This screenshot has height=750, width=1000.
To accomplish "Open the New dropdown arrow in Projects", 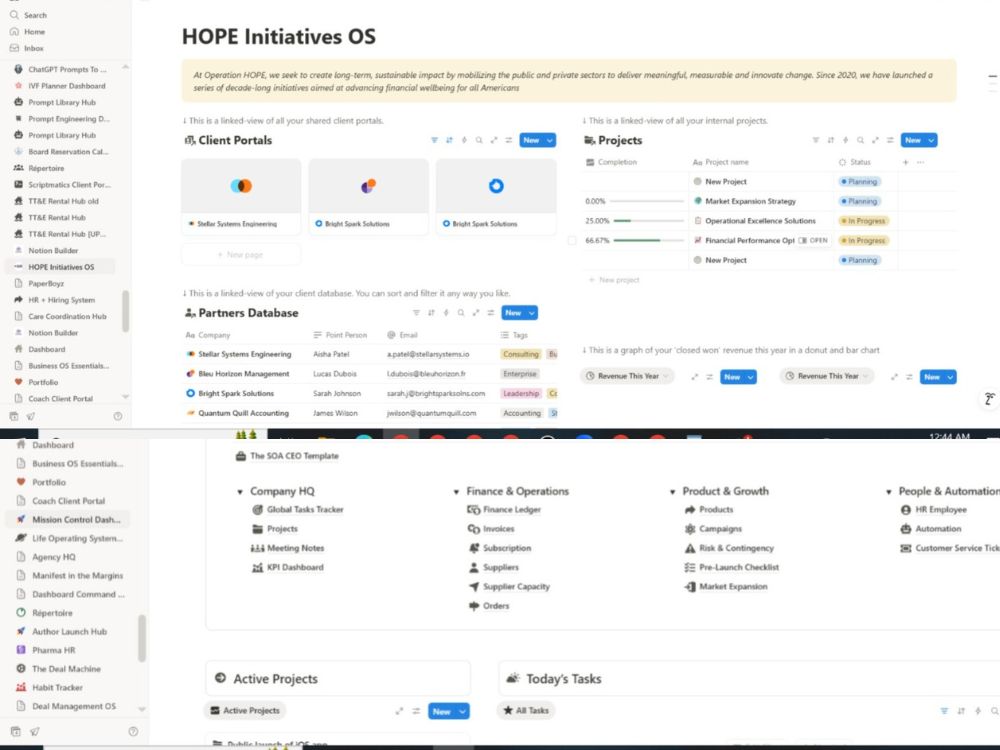I will coord(930,140).
